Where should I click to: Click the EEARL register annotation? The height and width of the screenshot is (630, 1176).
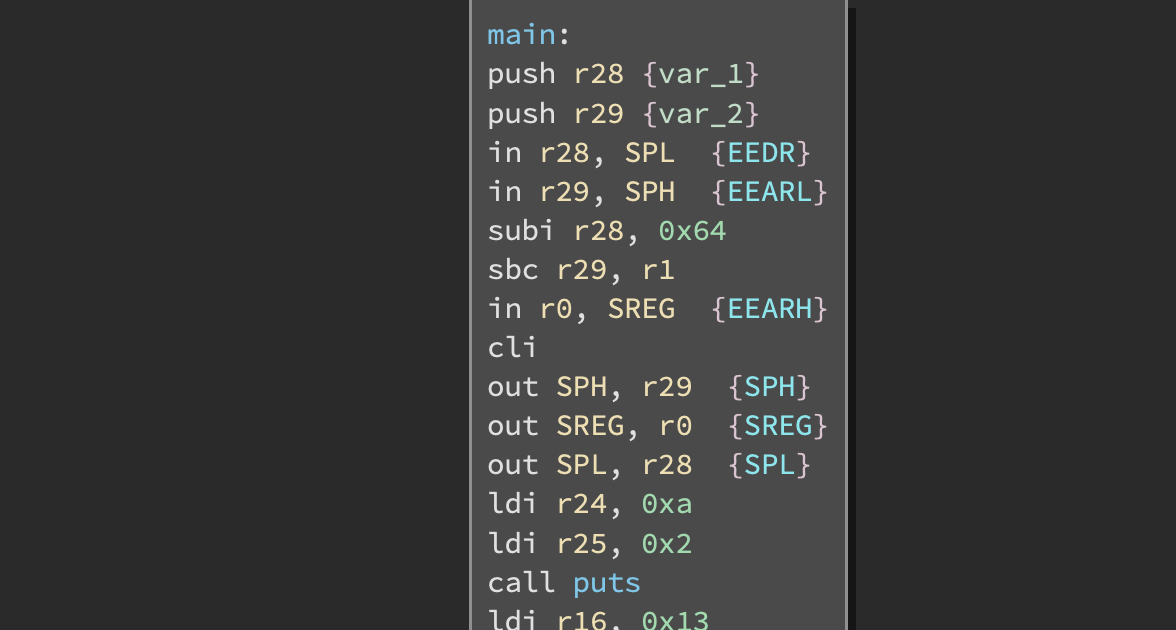(770, 191)
